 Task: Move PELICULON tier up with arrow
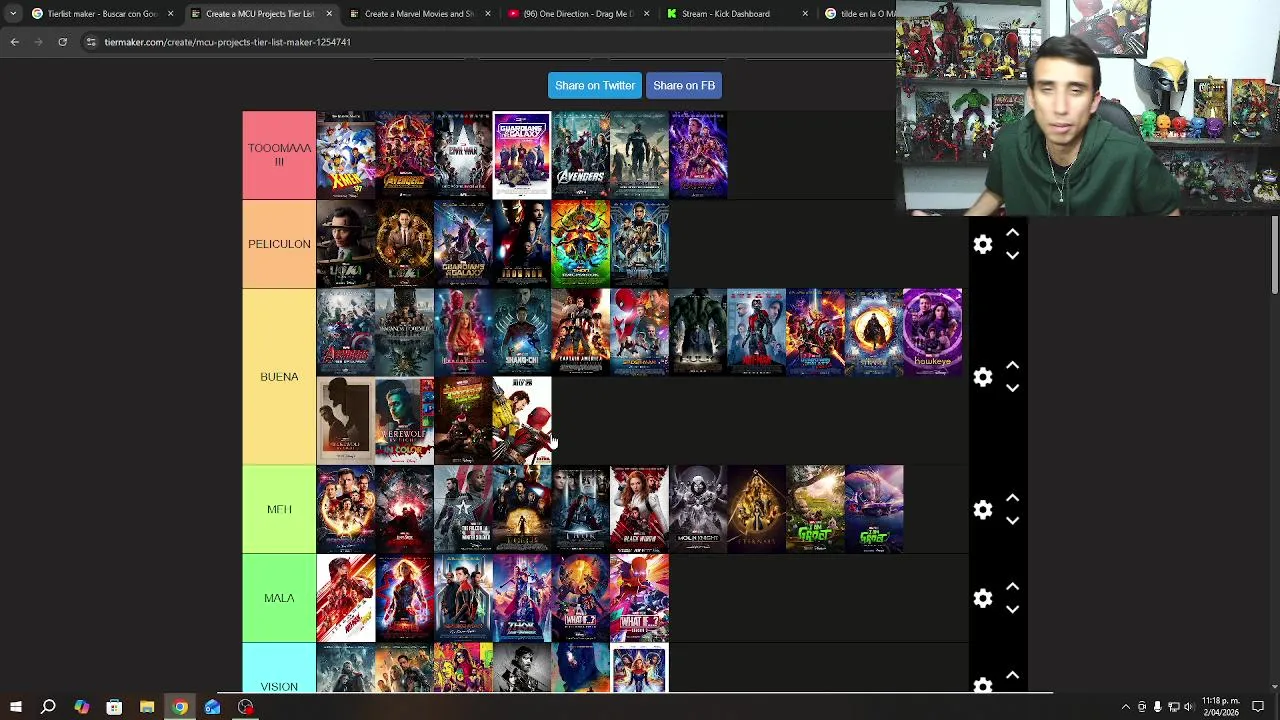(1012, 233)
